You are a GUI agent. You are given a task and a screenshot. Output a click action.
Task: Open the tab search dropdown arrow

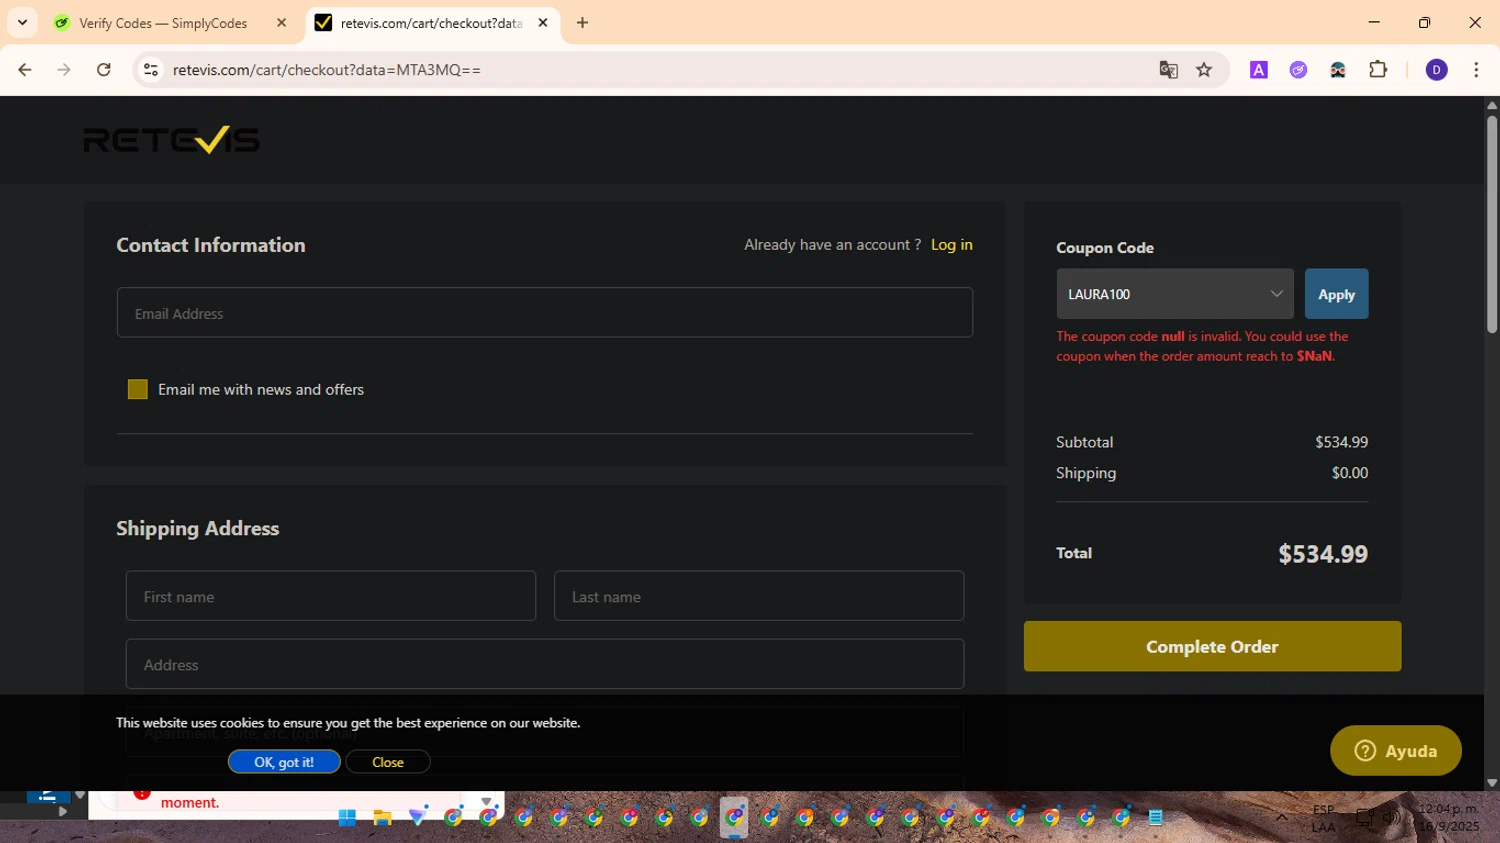(x=22, y=22)
